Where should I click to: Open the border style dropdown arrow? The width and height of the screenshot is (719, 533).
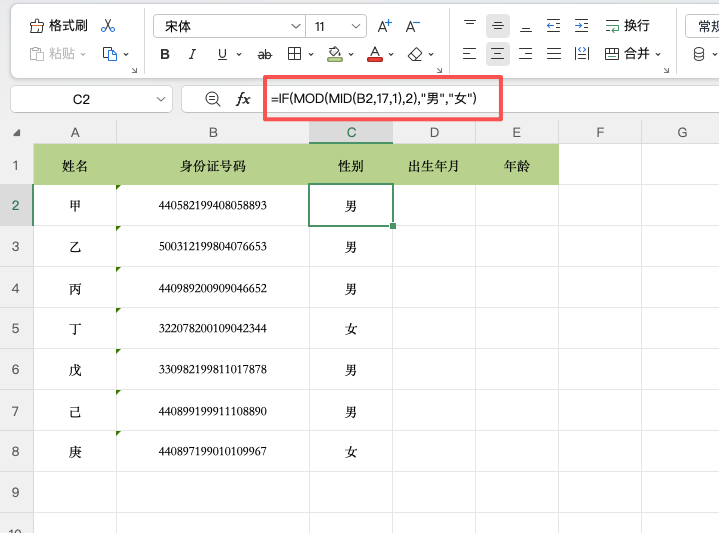point(311,54)
